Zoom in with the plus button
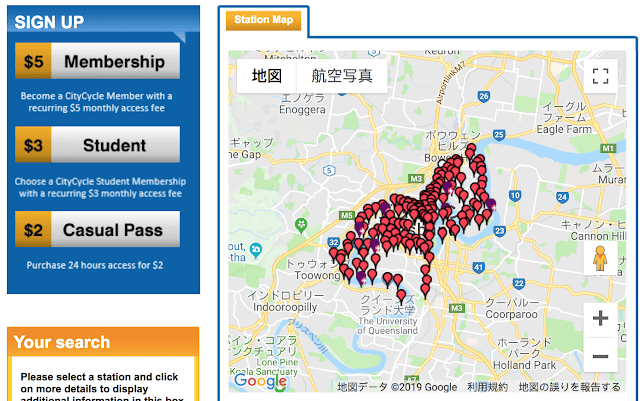The image size is (640, 401). click(x=600, y=318)
